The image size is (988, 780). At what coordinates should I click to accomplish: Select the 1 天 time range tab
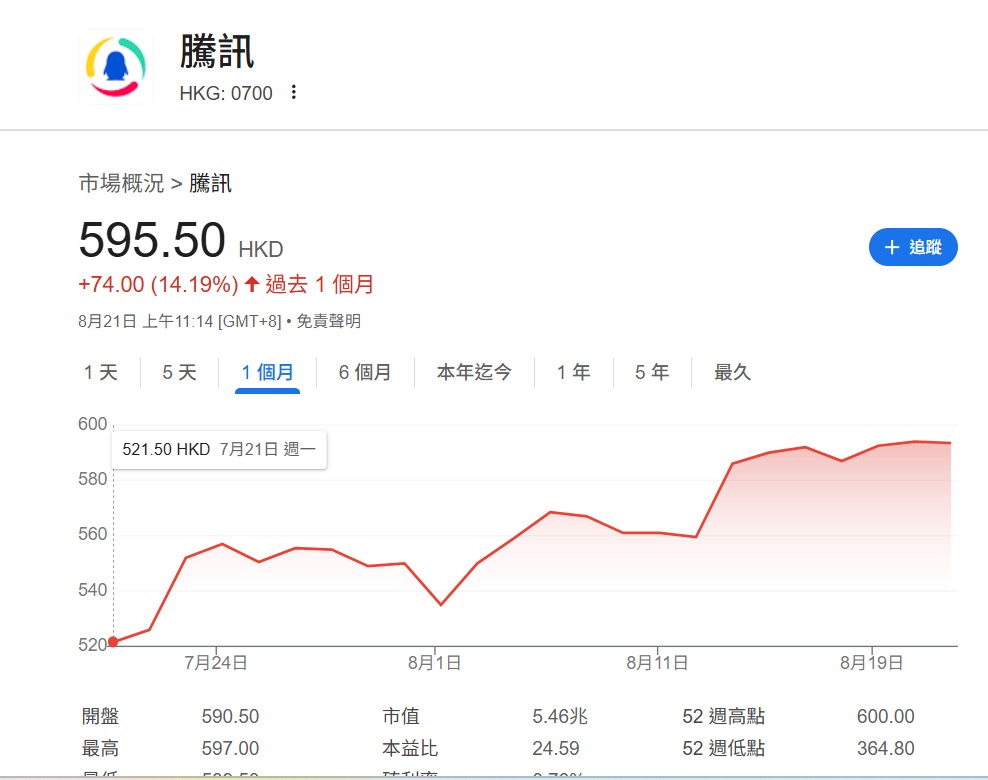coord(101,373)
